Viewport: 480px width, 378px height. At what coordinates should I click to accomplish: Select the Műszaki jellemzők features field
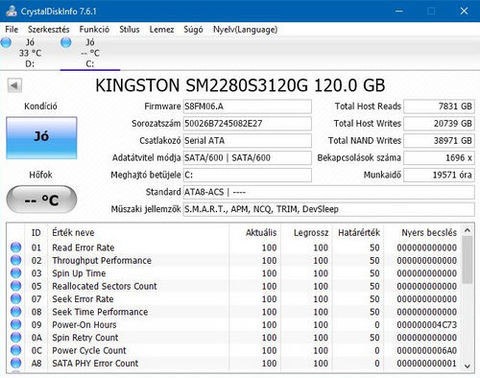(x=329, y=209)
